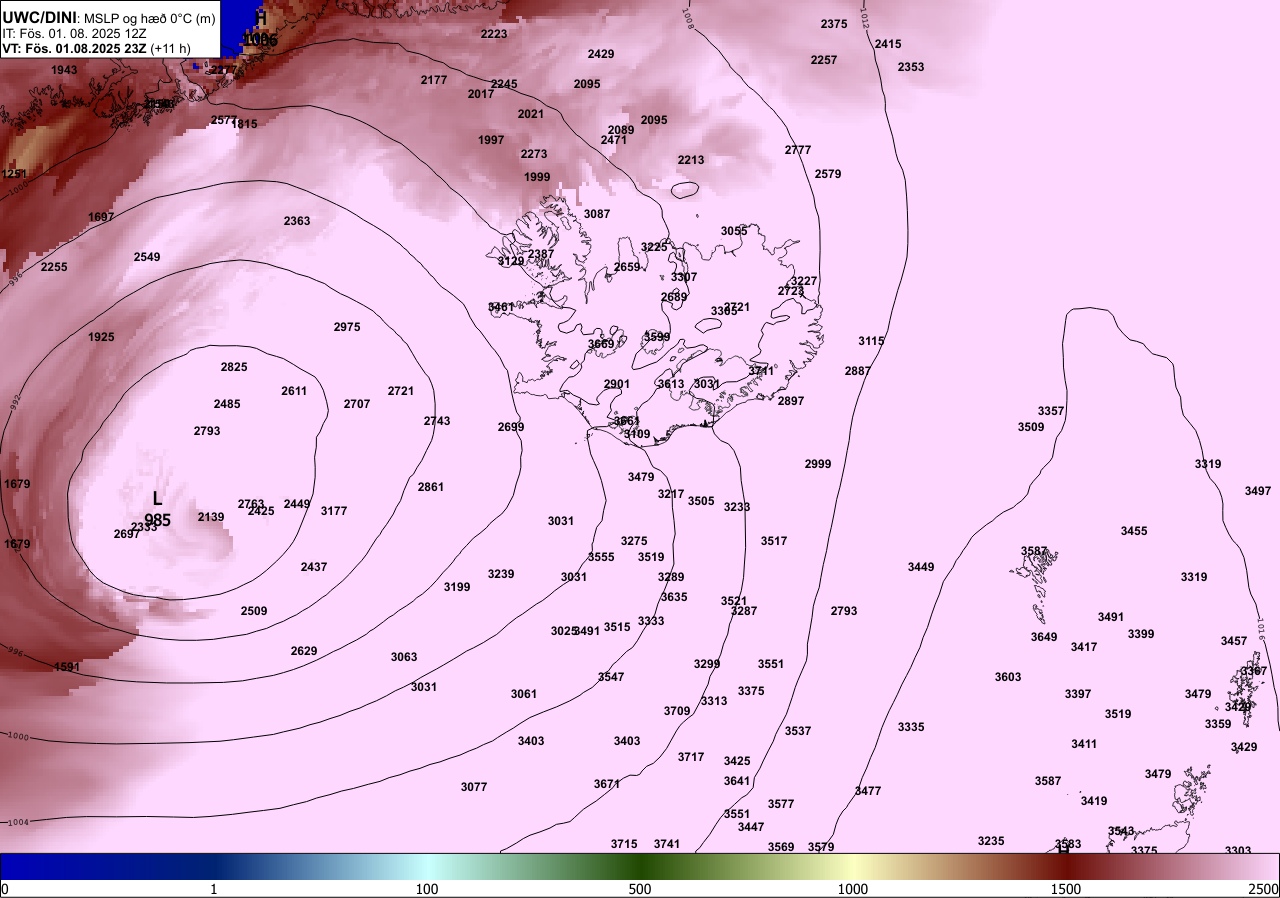Click the height value 2825
Screen dimensions: 1280x898
[x=234, y=367]
